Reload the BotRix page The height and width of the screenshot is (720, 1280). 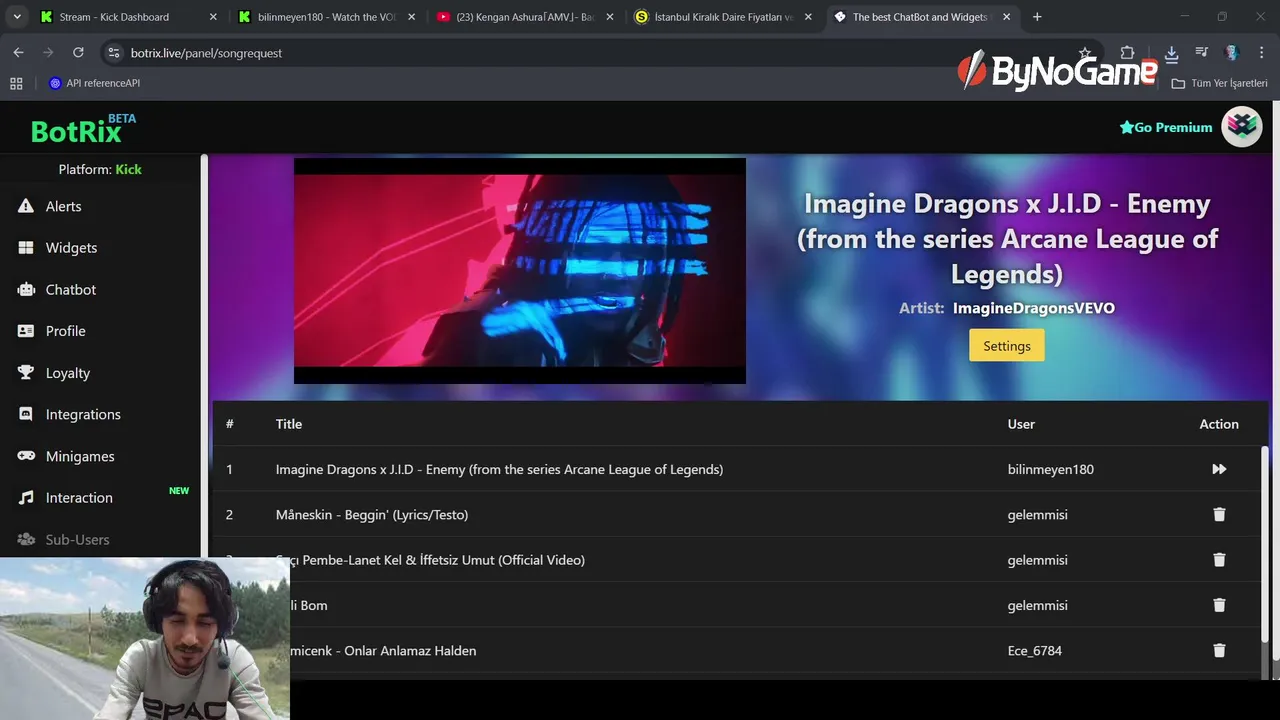pyautogui.click(x=78, y=53)
